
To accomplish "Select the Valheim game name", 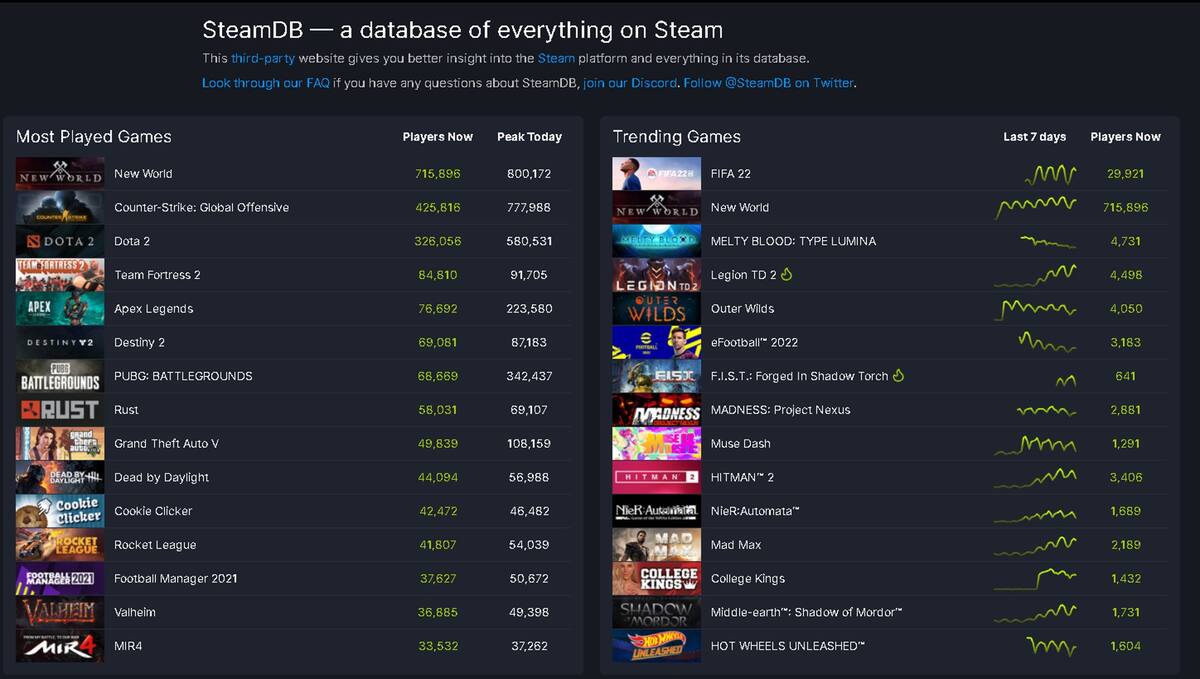I will (135, 612).
